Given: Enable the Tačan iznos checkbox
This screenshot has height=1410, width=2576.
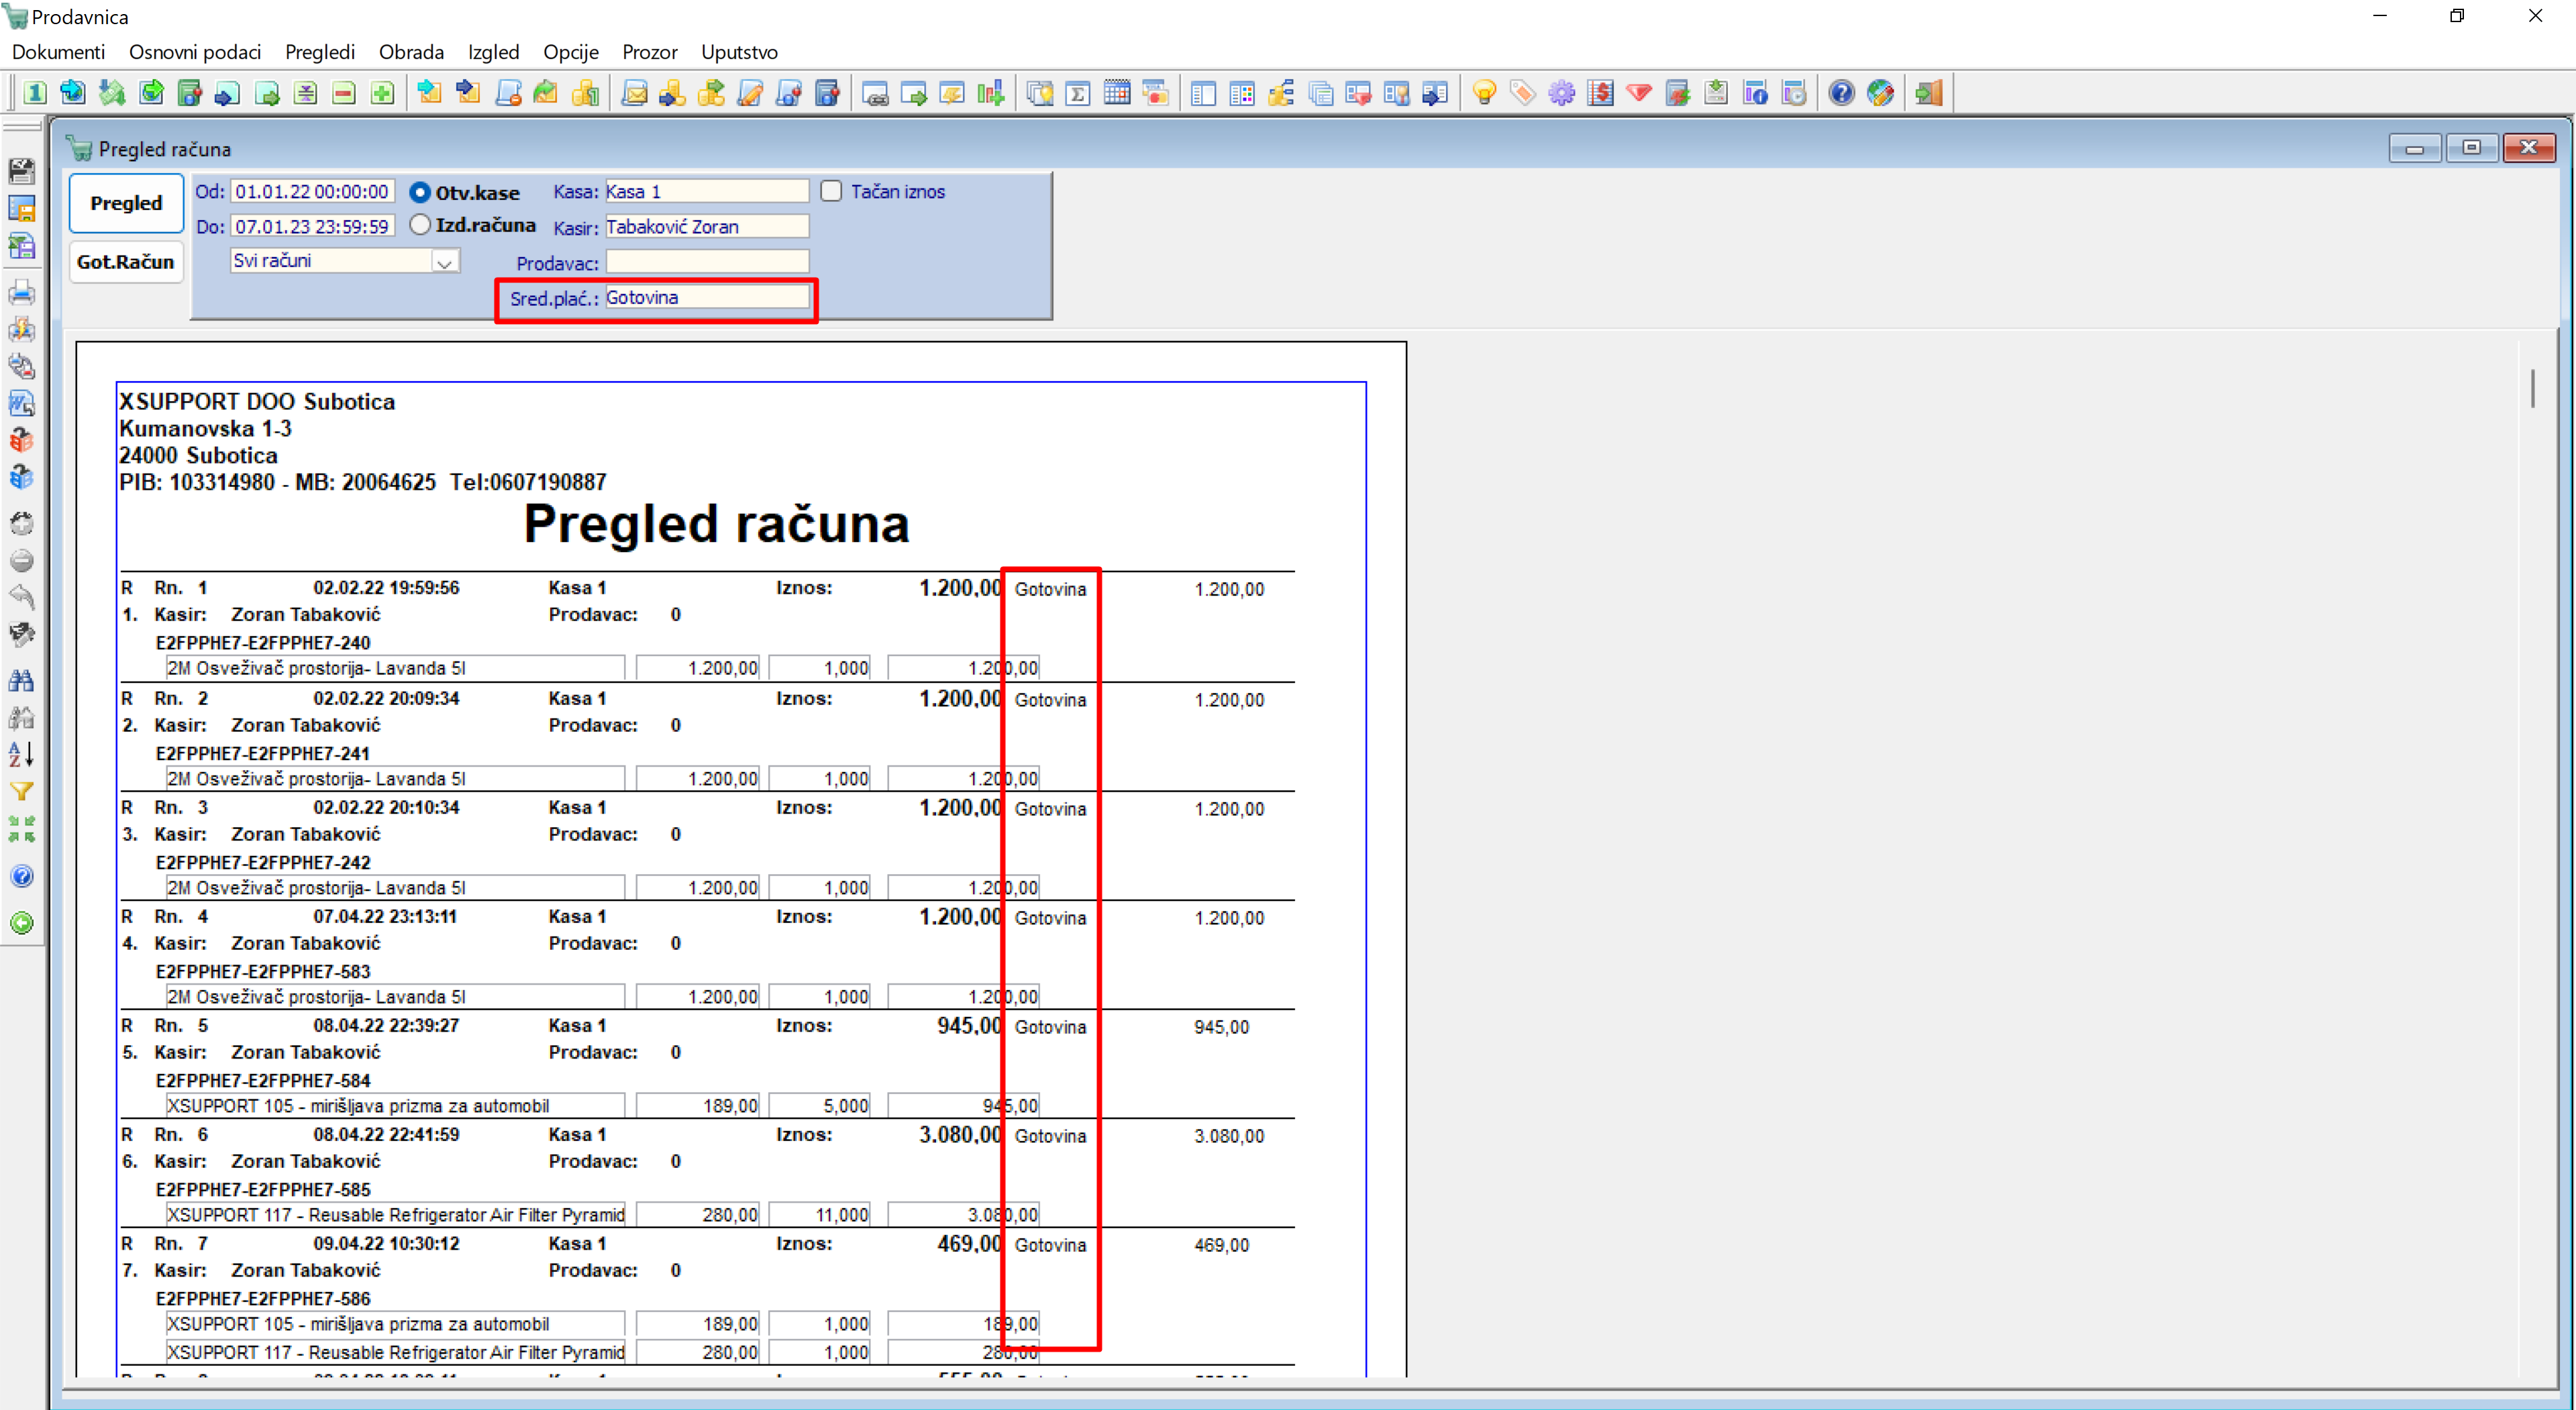Looking at the screenshot, I should [831, 191].
